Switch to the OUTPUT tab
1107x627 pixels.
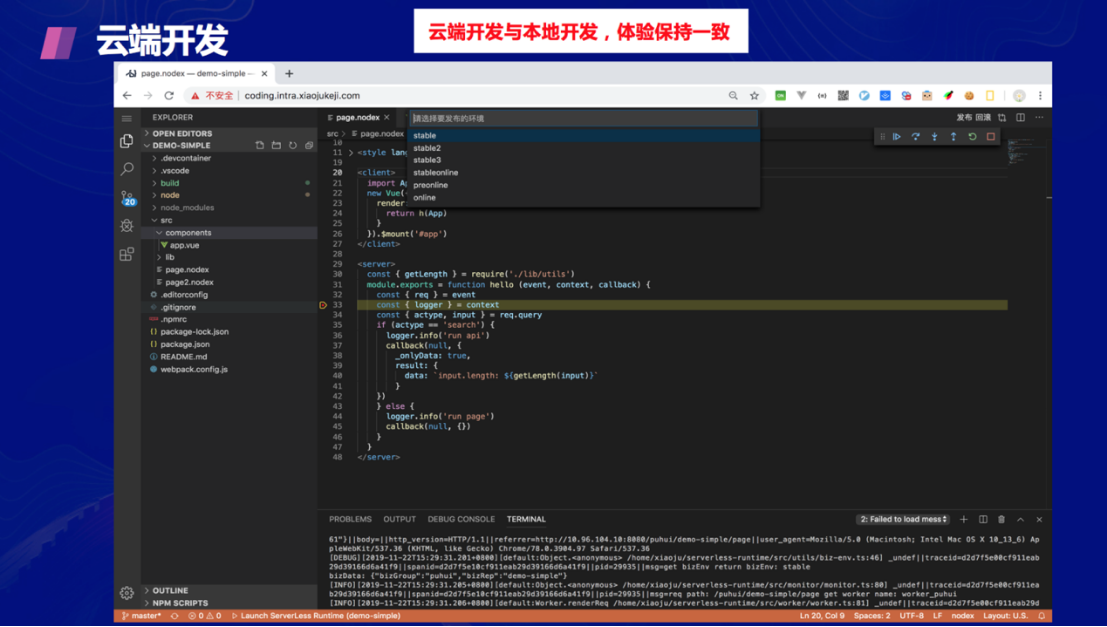(400, 520)
